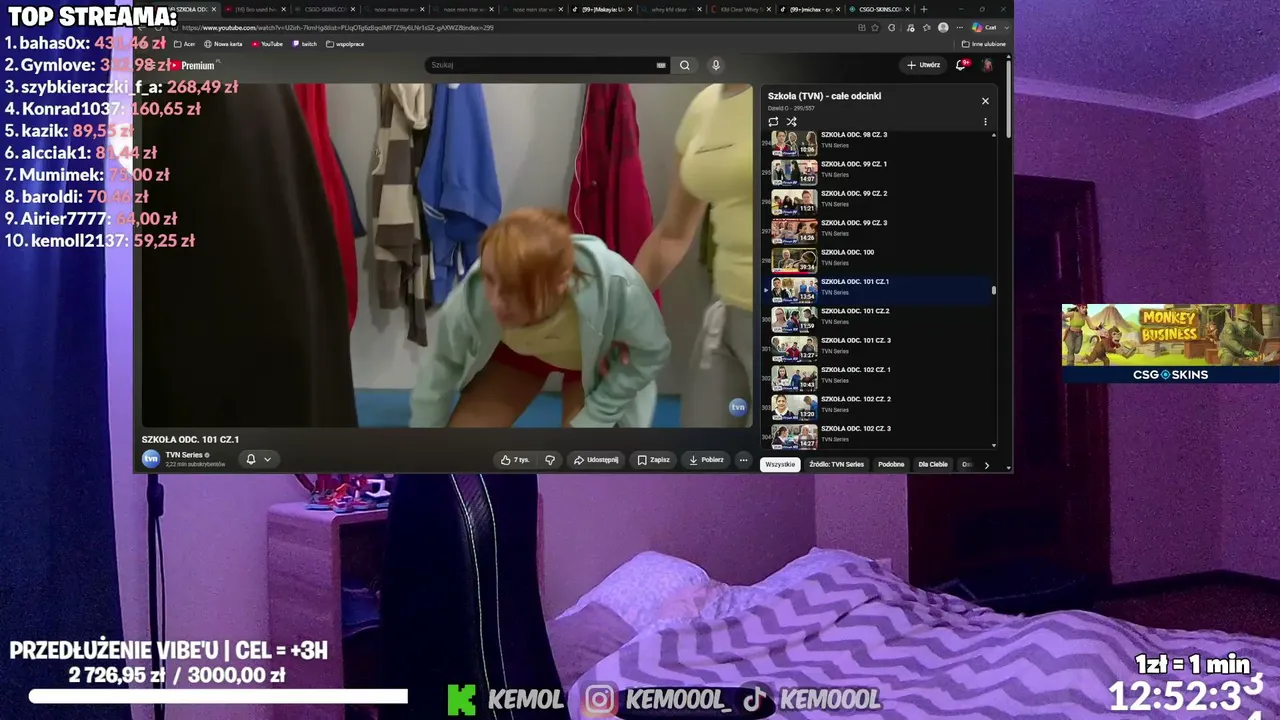
Task: Select the Źródło: TVN Series filter chip
Action: tap(837, 465)
